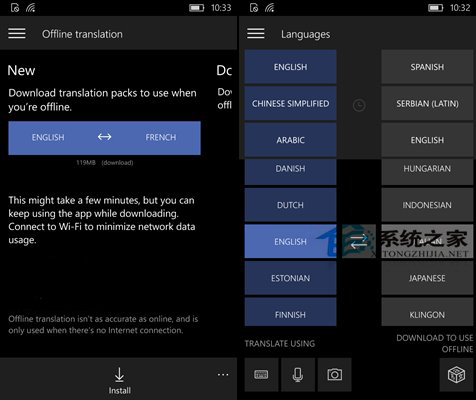Screen dimensions: 476x400
Task: Swap source and target languages
Action: pos(359,241)
